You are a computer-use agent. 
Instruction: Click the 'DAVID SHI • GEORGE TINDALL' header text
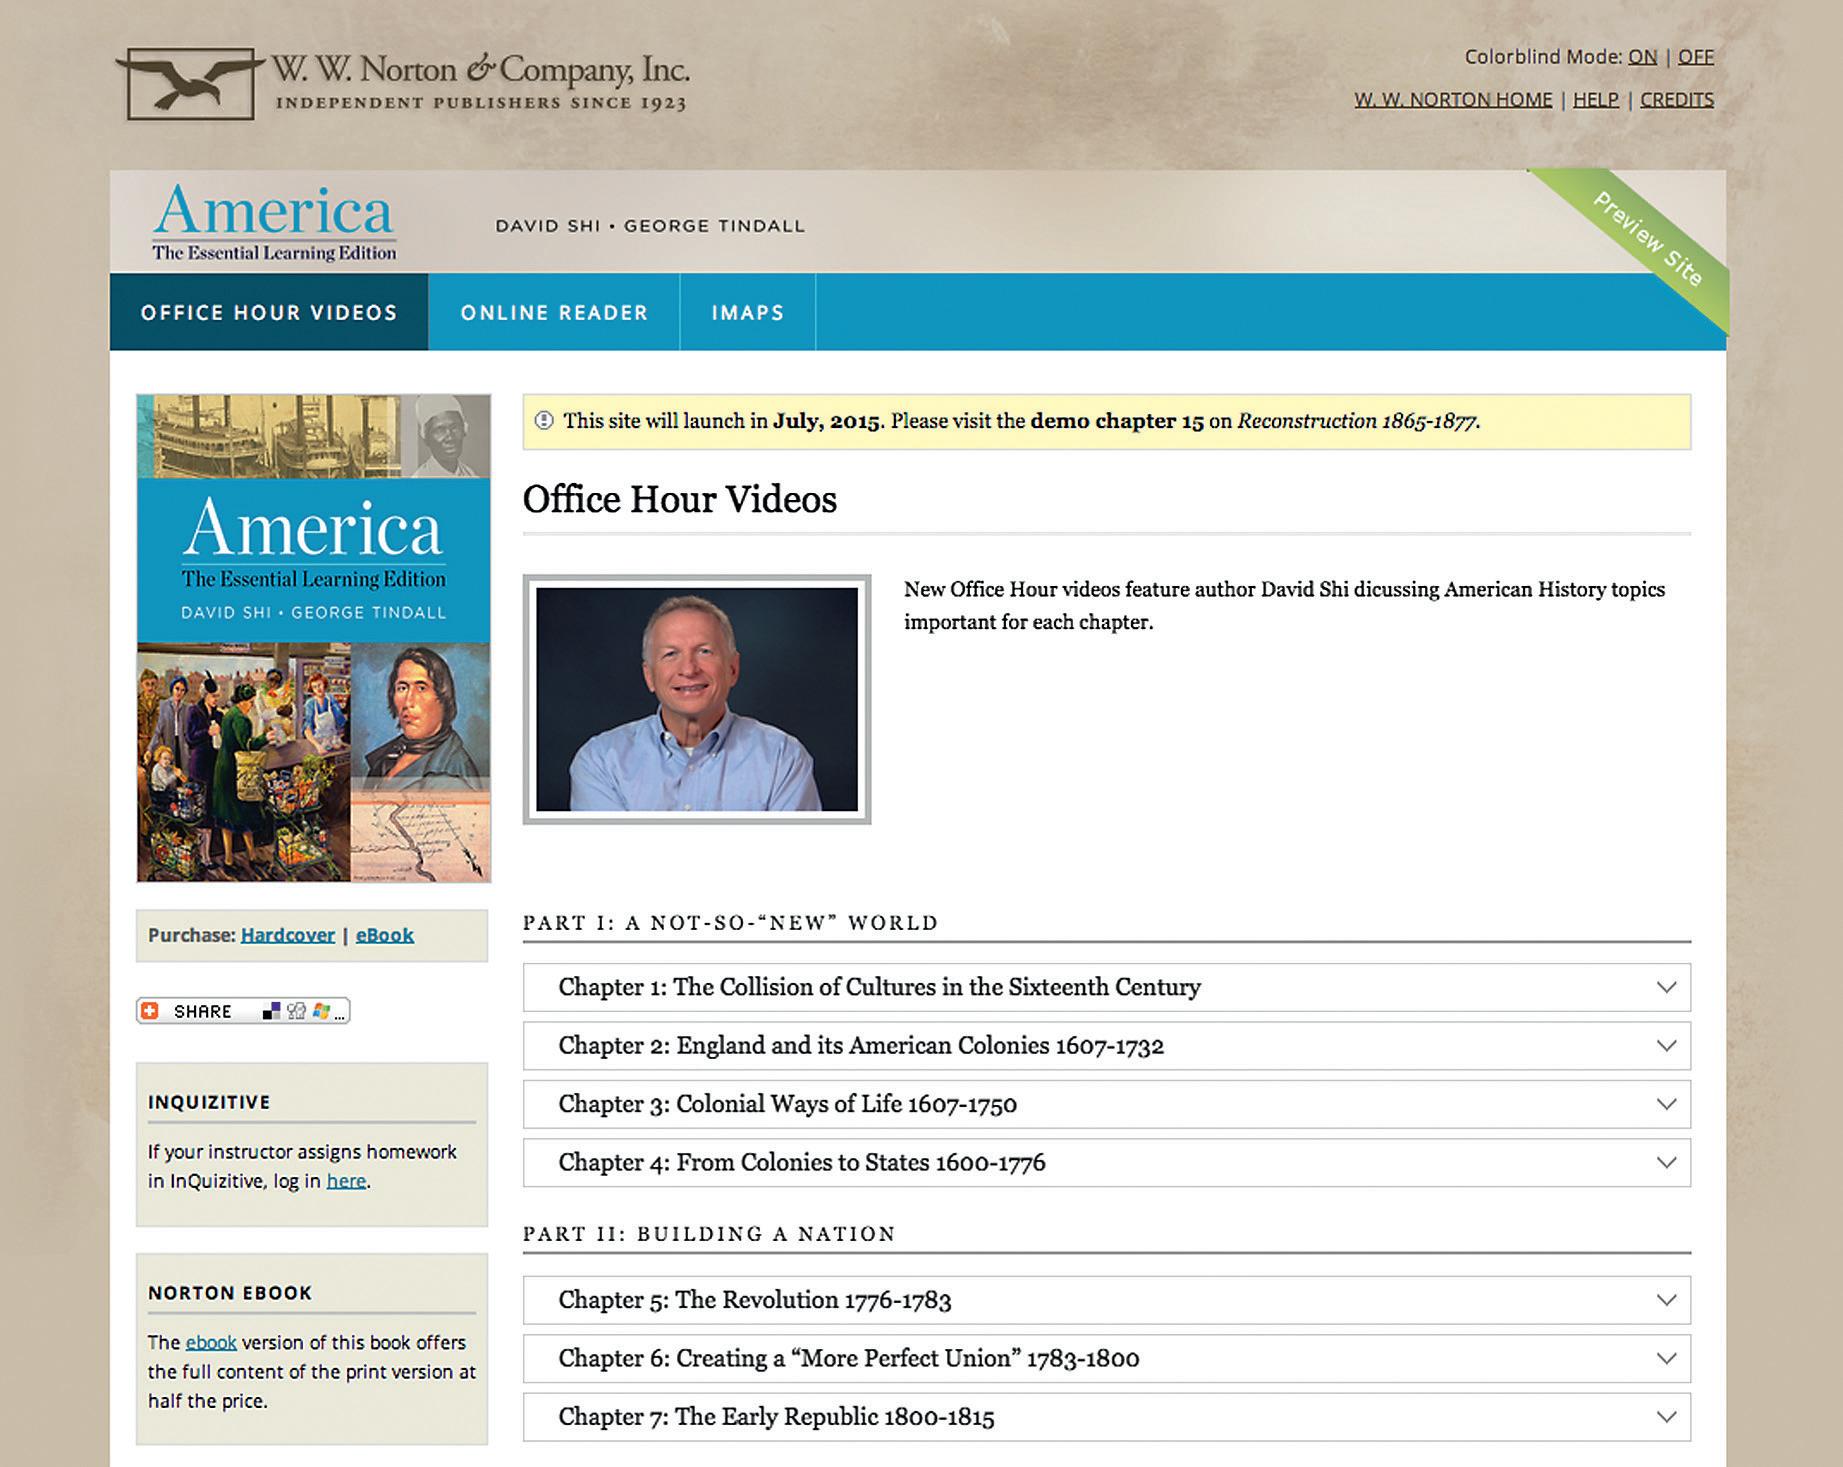[x=650, y=226]
